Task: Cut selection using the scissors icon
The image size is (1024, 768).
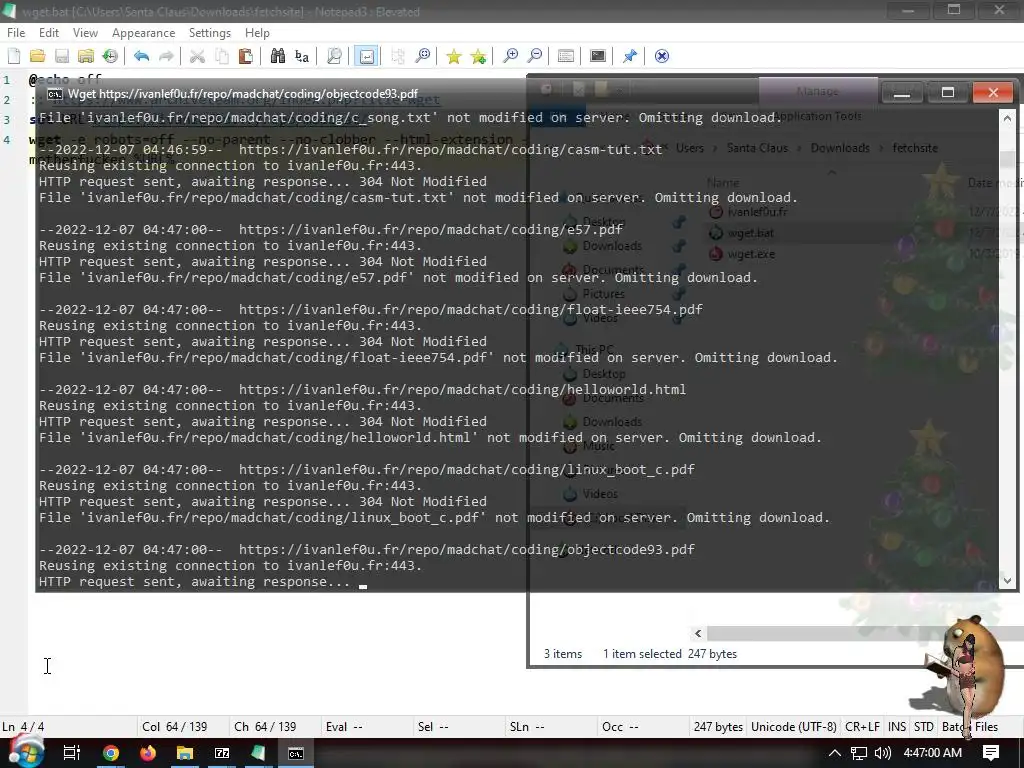Action: point(197,56)
